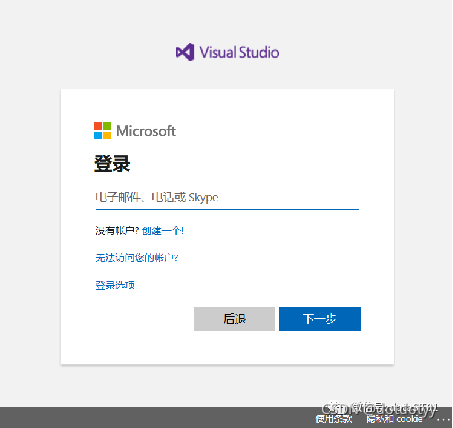
Task: Click the 后退 back button
Action: point(234,319)
